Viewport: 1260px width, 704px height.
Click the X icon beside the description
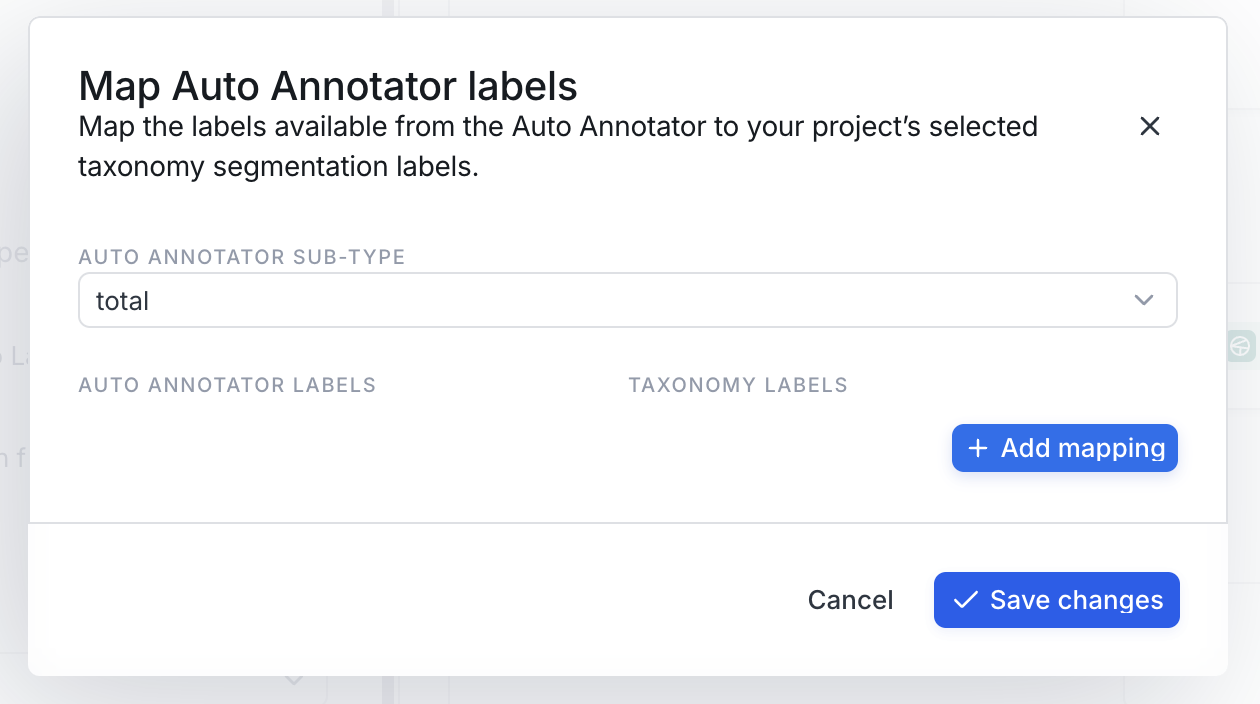[x=1150, y=126]
